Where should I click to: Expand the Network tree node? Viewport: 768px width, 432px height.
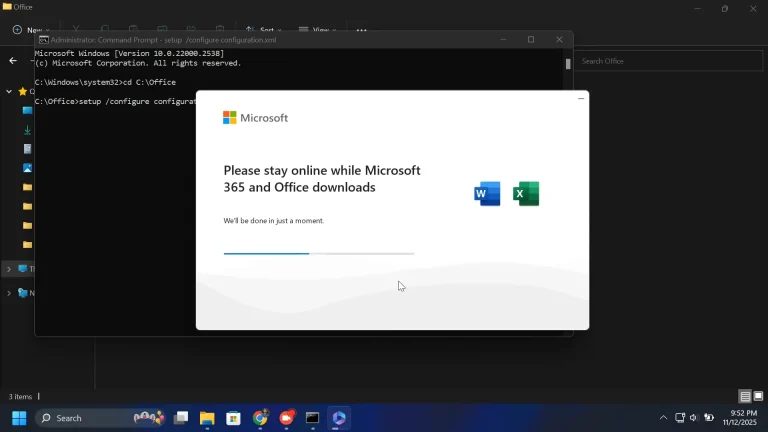[x=9, y=293]
